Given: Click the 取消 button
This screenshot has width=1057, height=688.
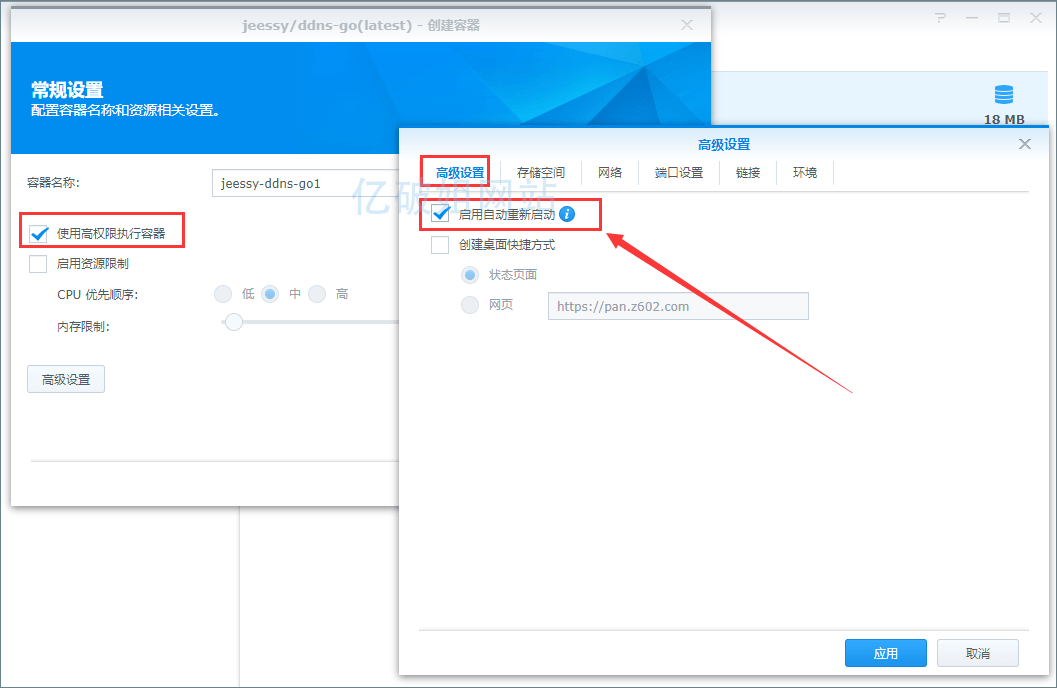Looking at the screenshot, I should click(977, 653).
